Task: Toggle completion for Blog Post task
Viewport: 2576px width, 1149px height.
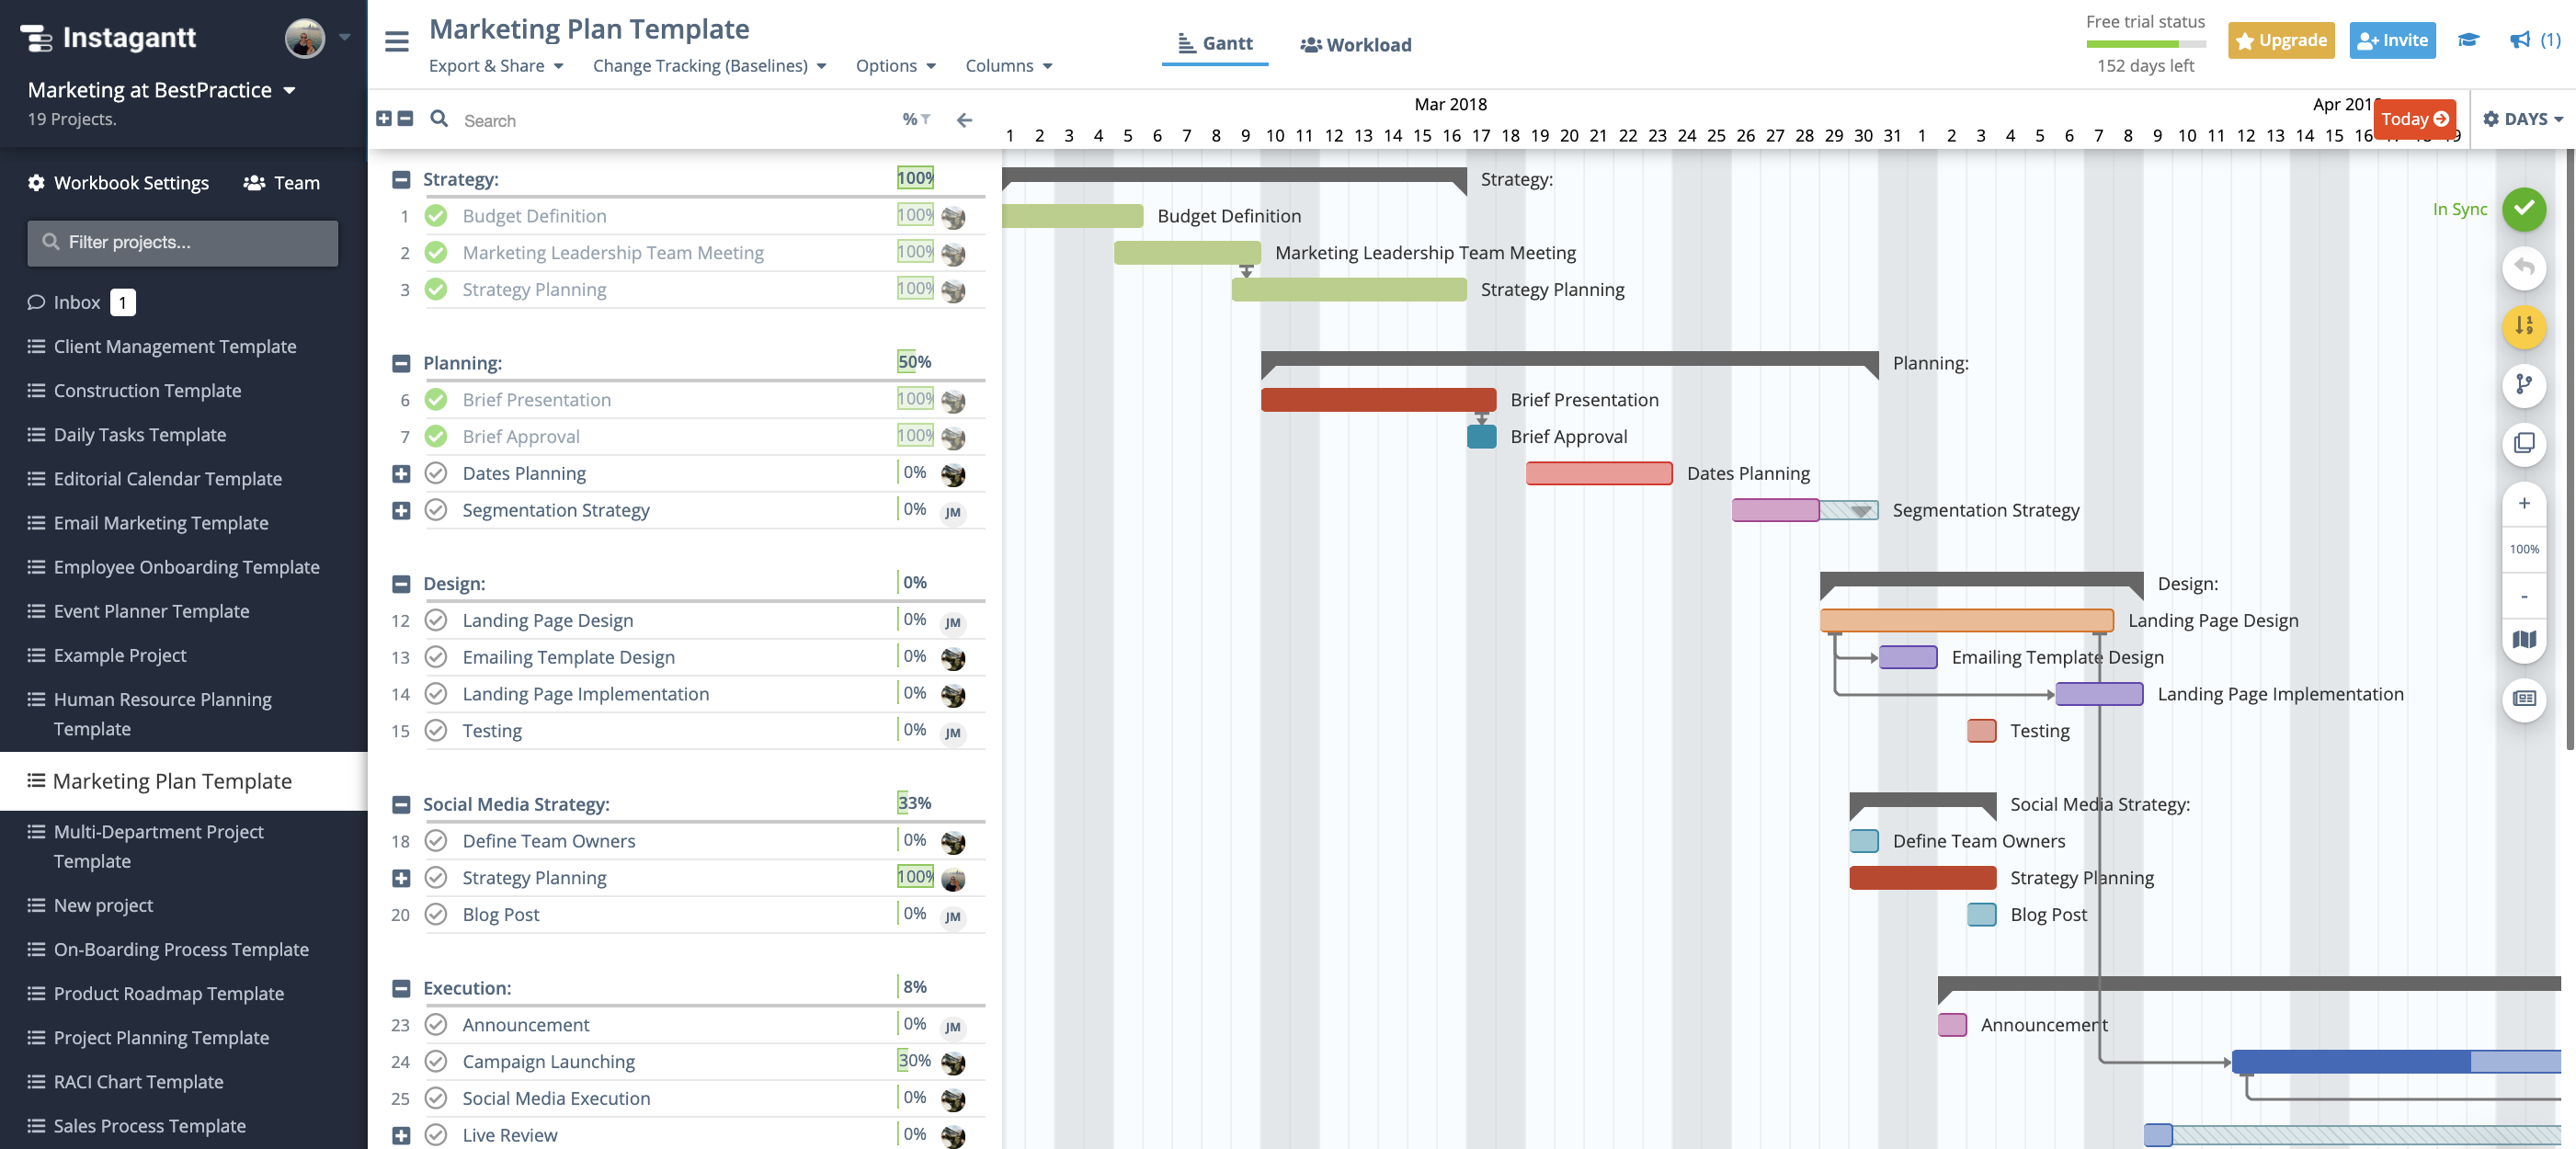Action: (436, 915)
